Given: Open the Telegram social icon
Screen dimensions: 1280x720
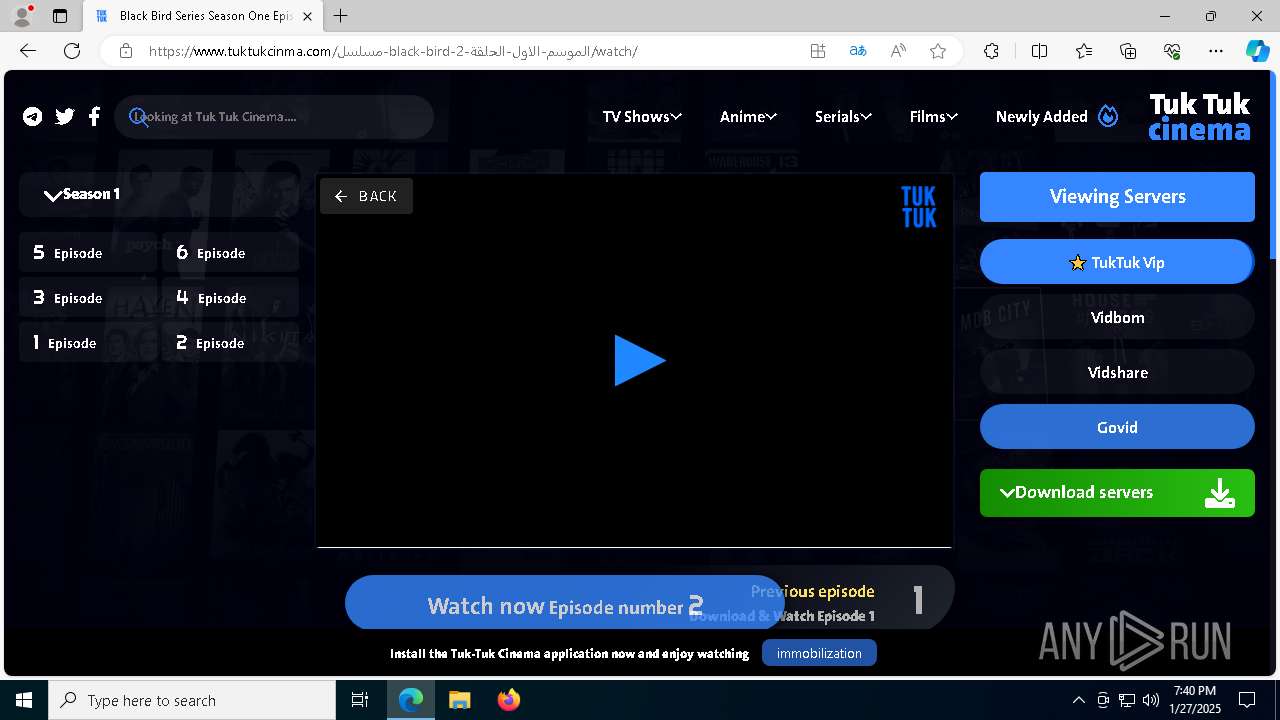Looking at the screenshot, I should [x=33, y=117].
